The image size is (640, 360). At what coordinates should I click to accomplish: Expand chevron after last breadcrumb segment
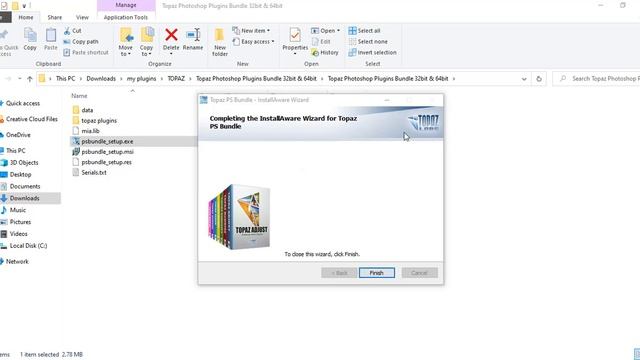coord(454,79)
